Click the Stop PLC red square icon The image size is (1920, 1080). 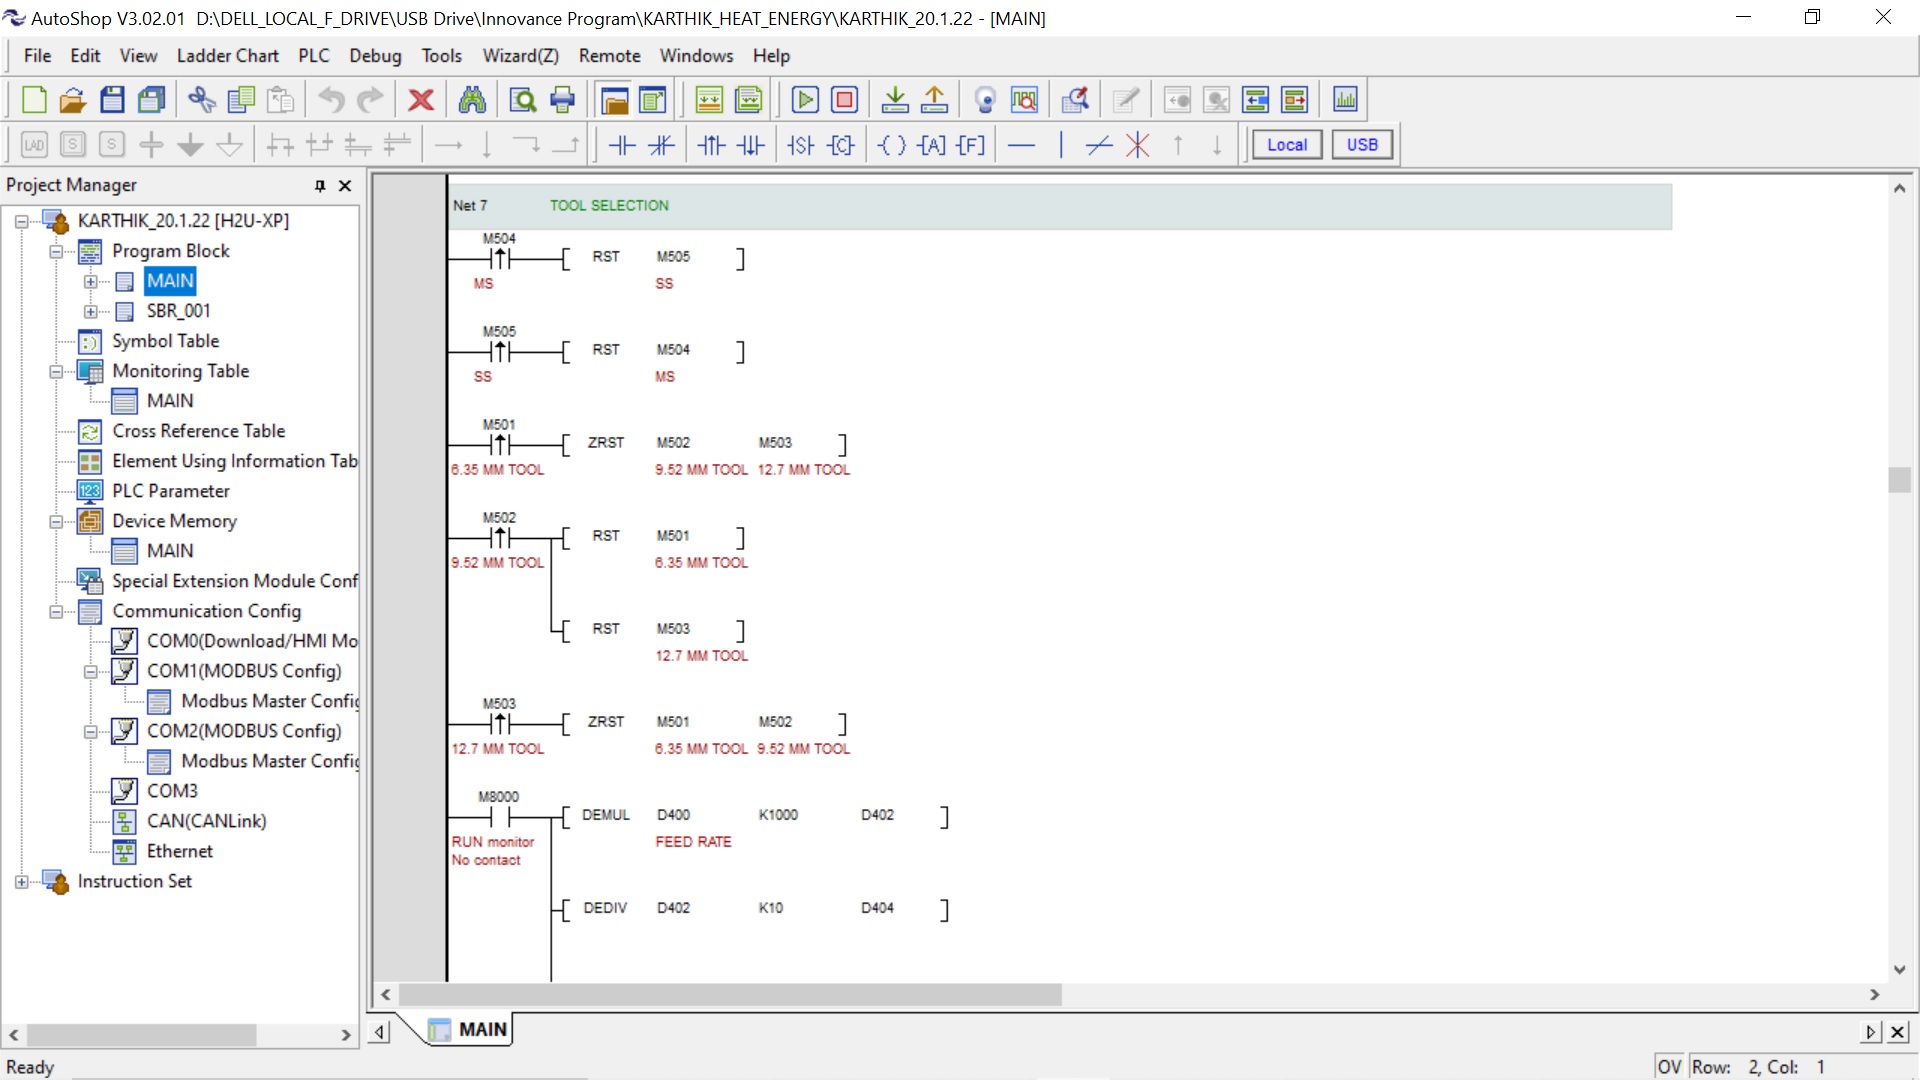point(845,100)
